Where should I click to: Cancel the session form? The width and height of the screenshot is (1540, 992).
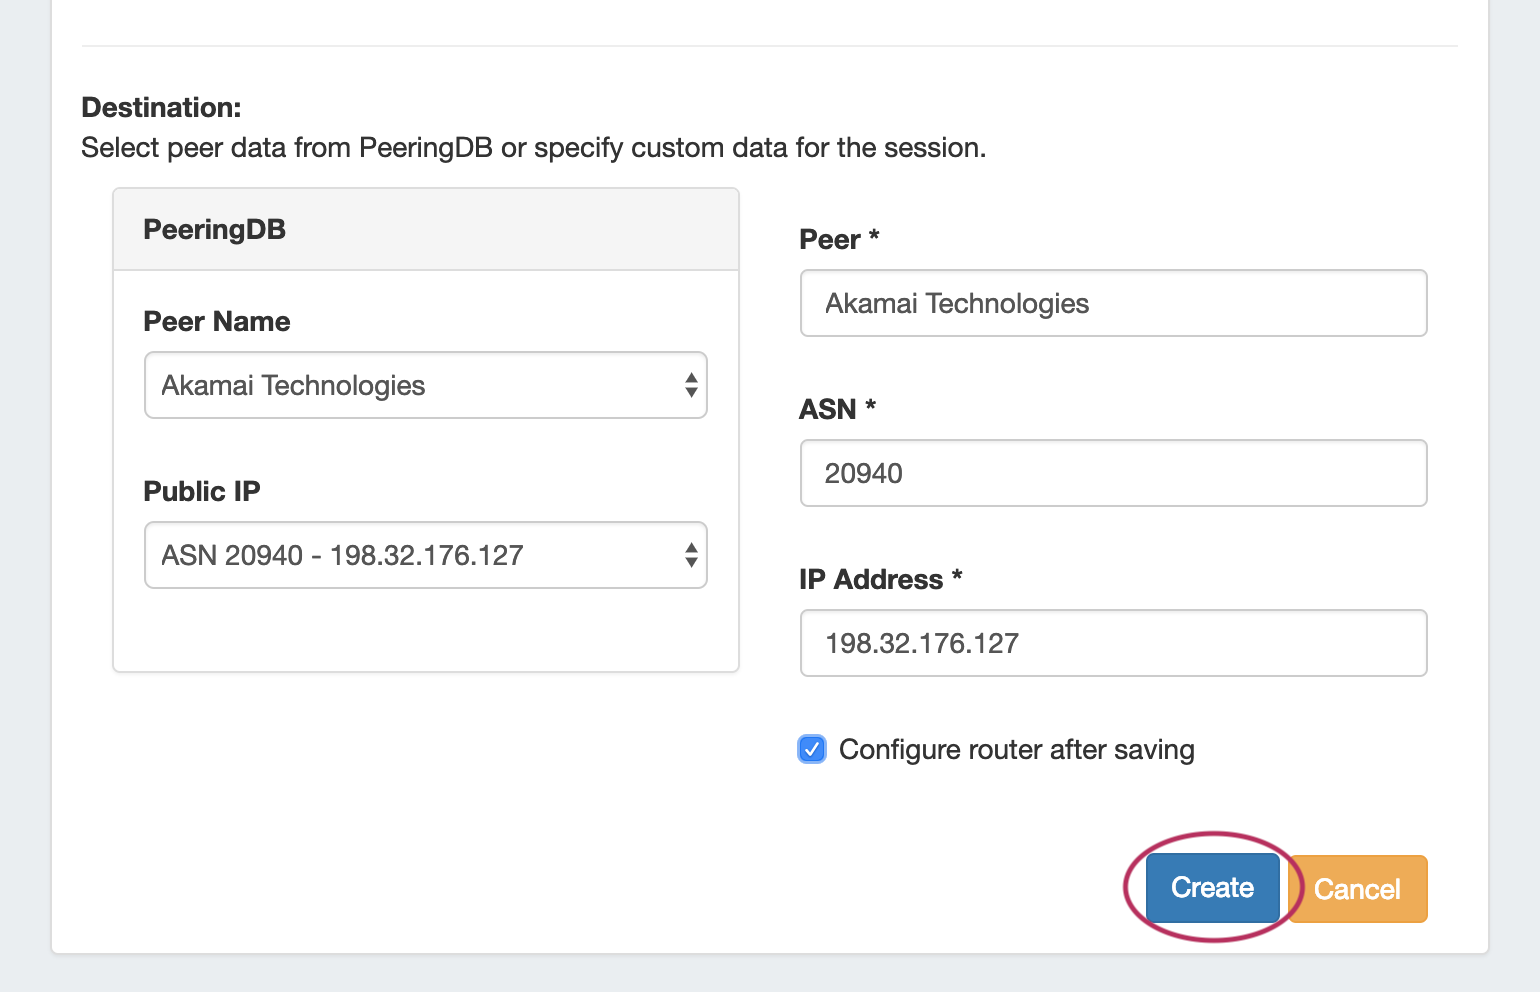(1357, 889)
